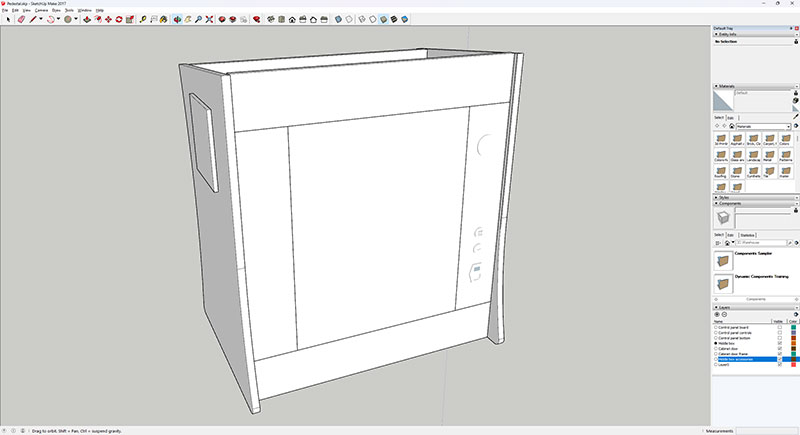
Task: Open the Colors materials folder
Action: (786, 139)
